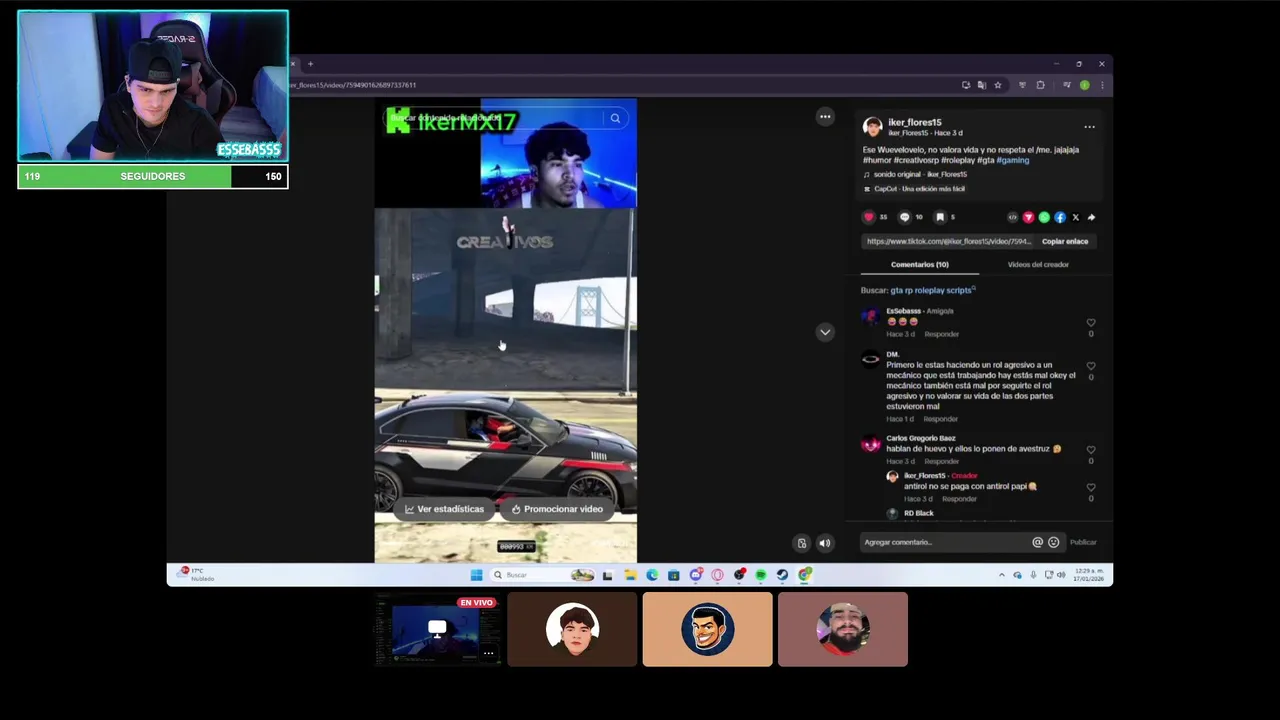Select the EN VIVO screen share thumbnail
This screenshot has height=720, width=1280.
pyautogui.click(x=437, y=629)
